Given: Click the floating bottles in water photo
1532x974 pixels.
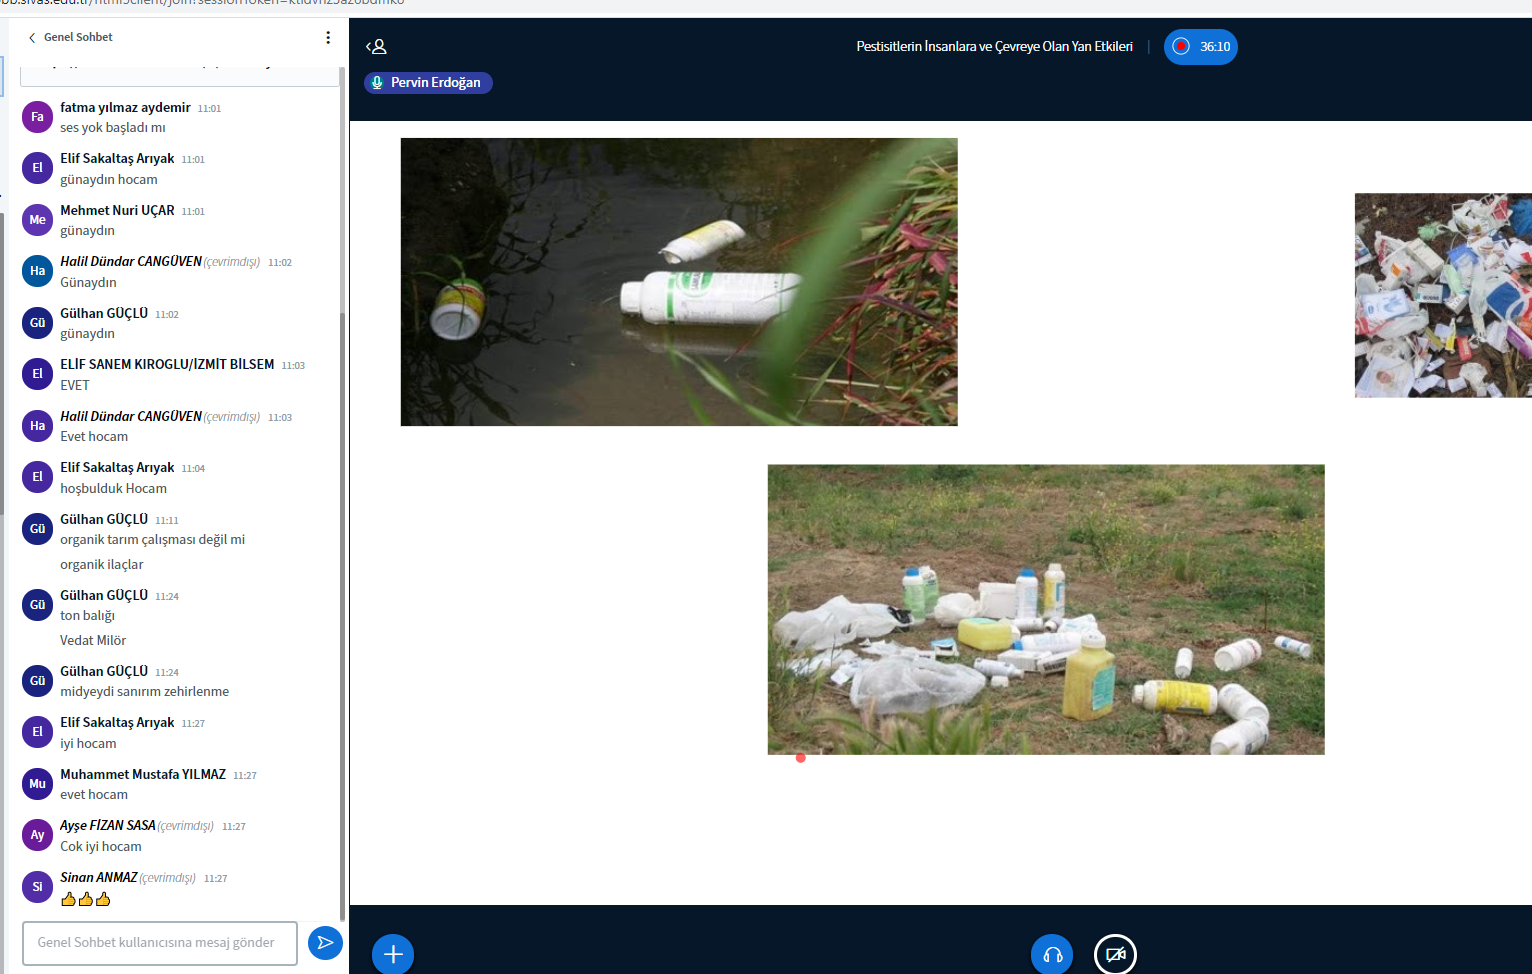Looking at the screenshot, I should coord(679,282).
